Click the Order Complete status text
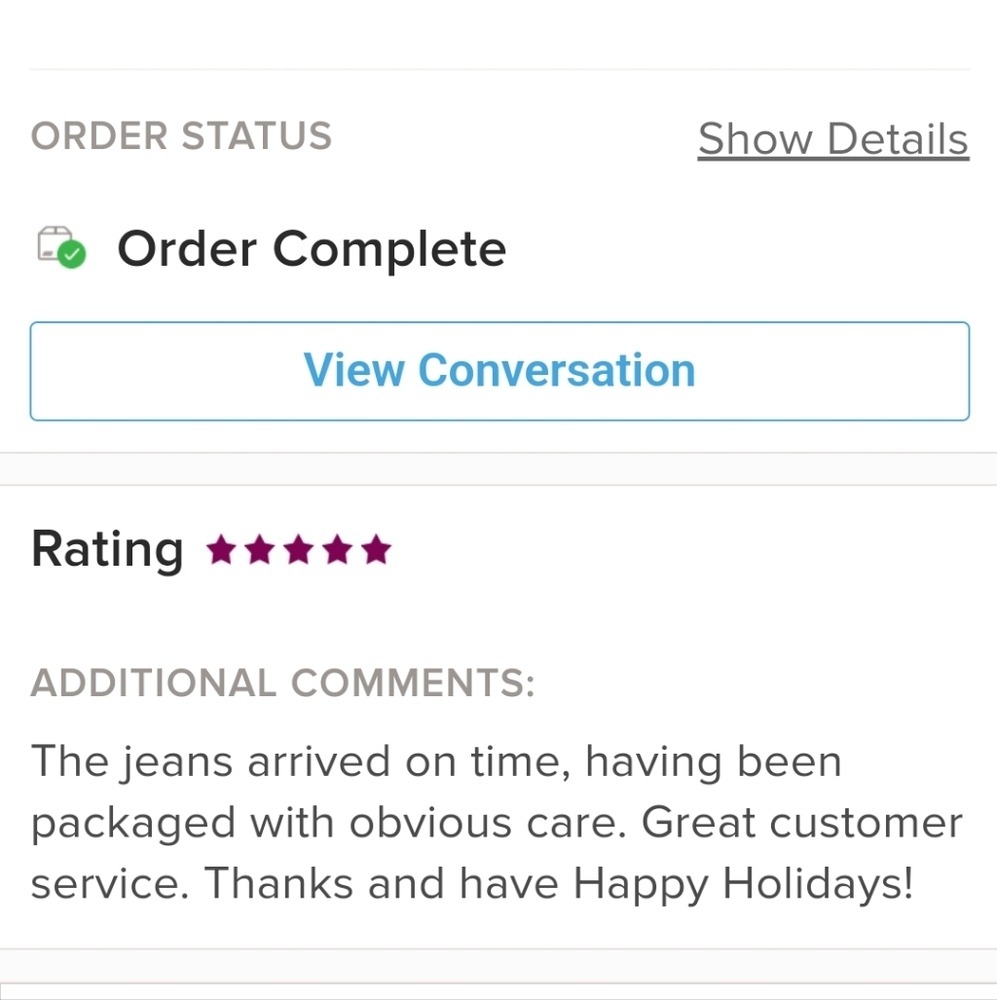This screenshot has width=997, height=1000. 311,248
